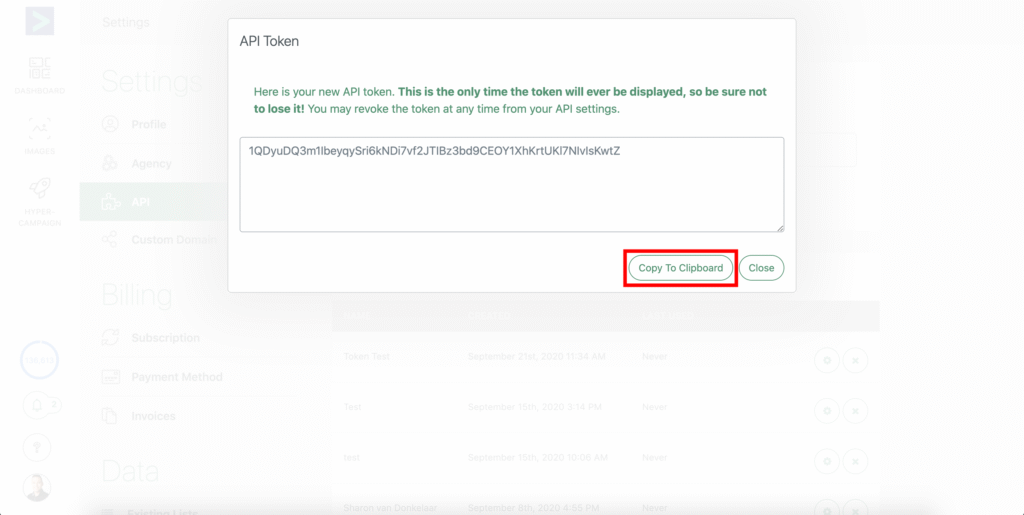1024x515 pixels.
Task: Delete the Token Test token with X icon
Action: [x=855, y=359]
